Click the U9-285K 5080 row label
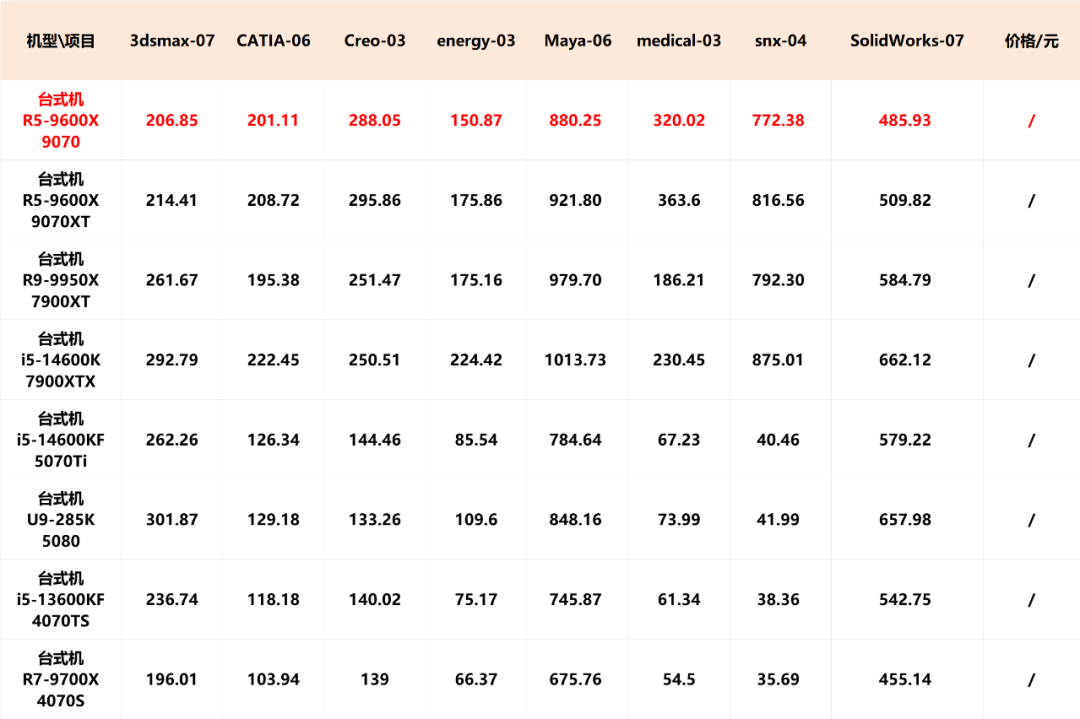Image resolution: width=1080 pixels, height=719 pixels. pyautogui.click(x=61, y=520)
